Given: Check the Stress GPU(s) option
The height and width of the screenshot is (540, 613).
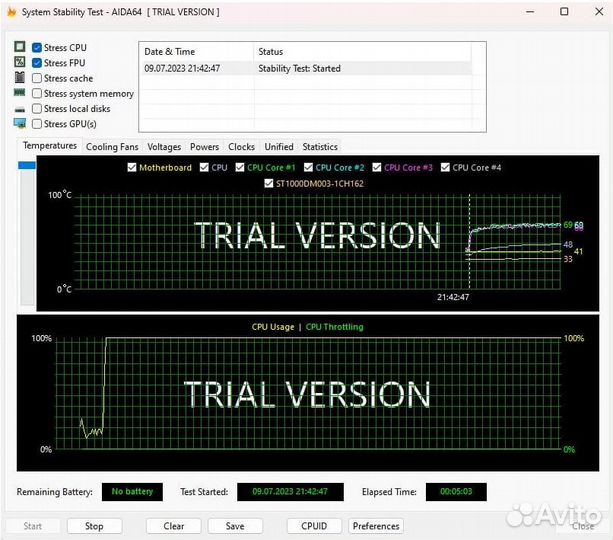Looking at the screenshot, I should click(x=37, y=124).
